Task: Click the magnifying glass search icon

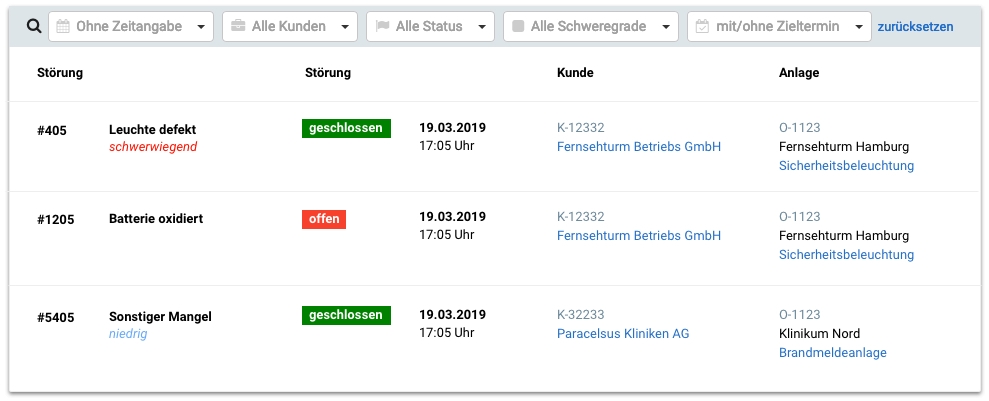Action: tap(33, 26)
